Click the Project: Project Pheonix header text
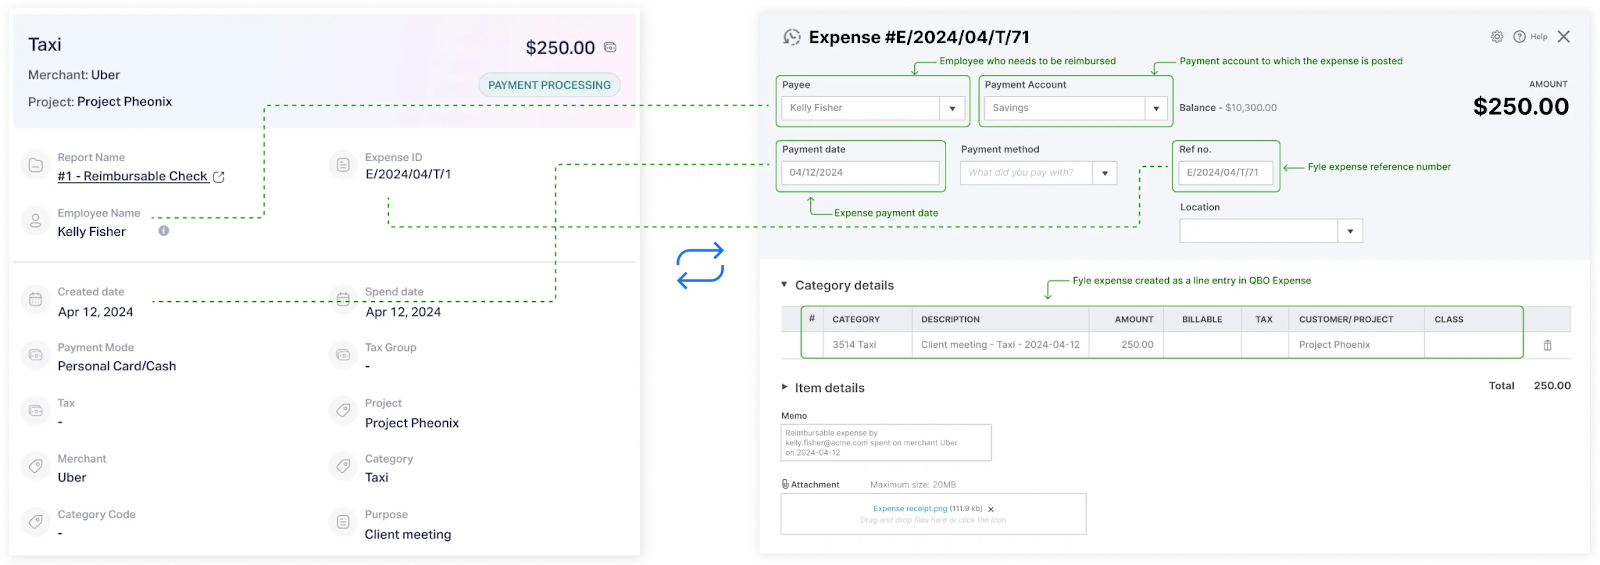 coord(100,102)
